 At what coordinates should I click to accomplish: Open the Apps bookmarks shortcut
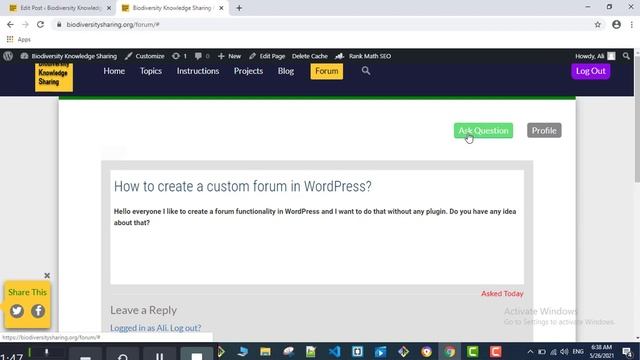[18, 40]
